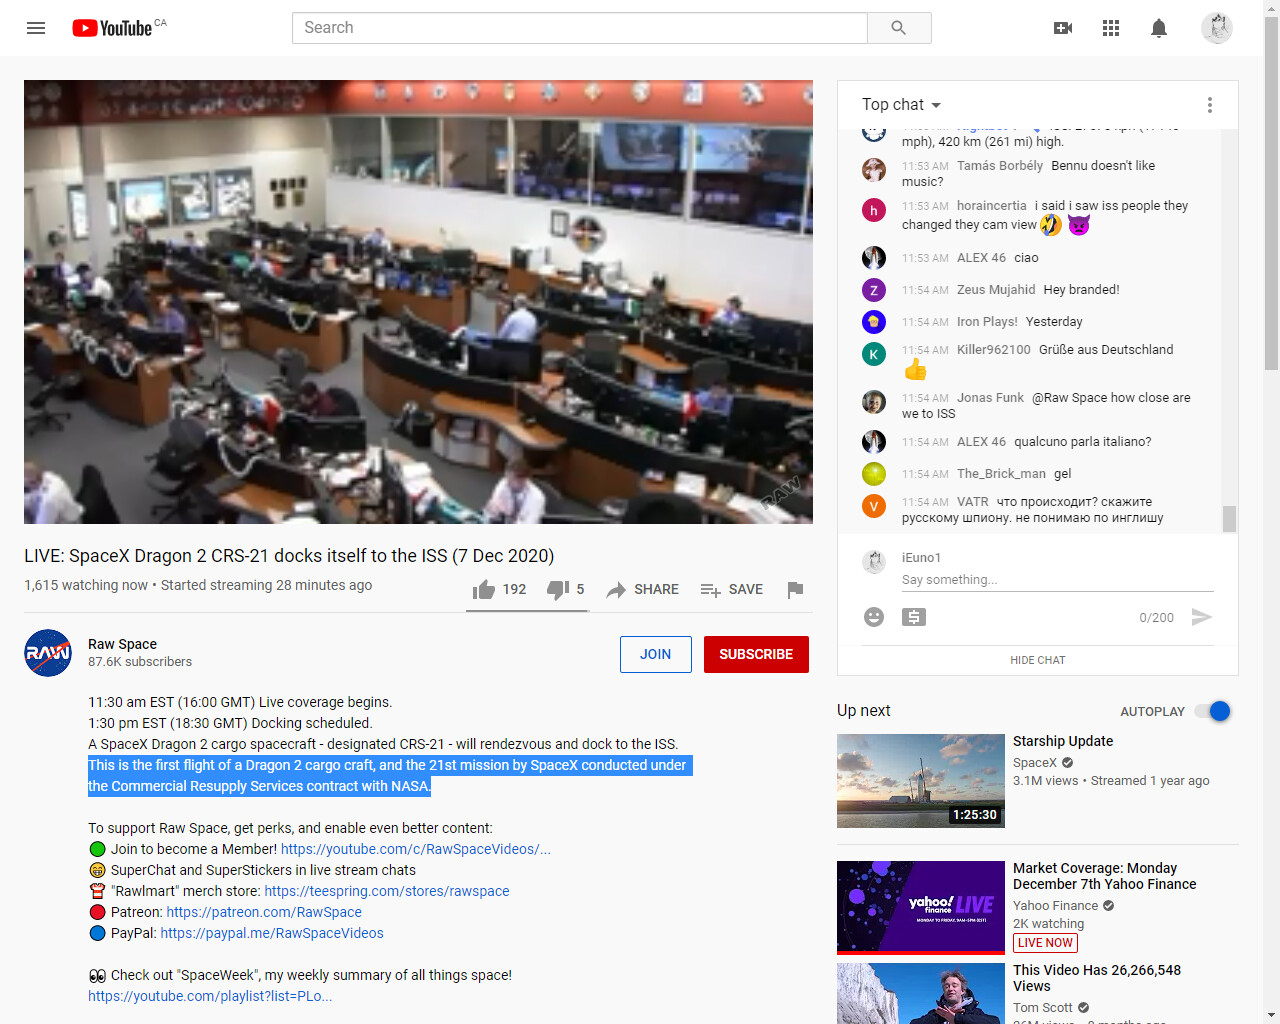Screen dimensions: 1280x1024
Task: Click Jonas Funk's chat avatar
Action: (874, 402)
